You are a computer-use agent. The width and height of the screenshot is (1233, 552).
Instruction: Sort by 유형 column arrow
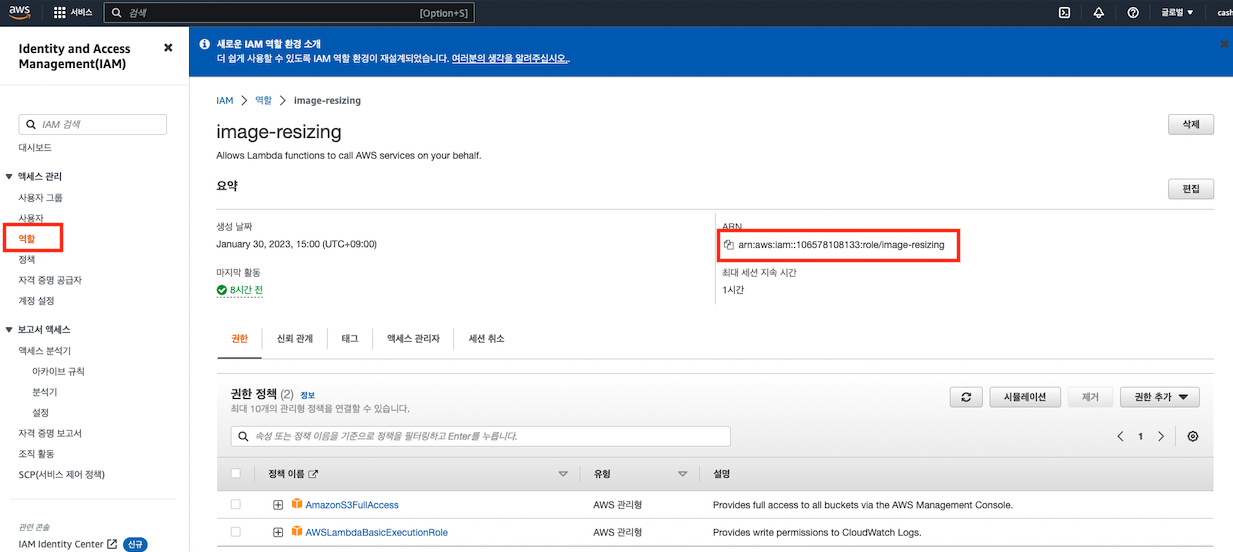click(683, 474)
